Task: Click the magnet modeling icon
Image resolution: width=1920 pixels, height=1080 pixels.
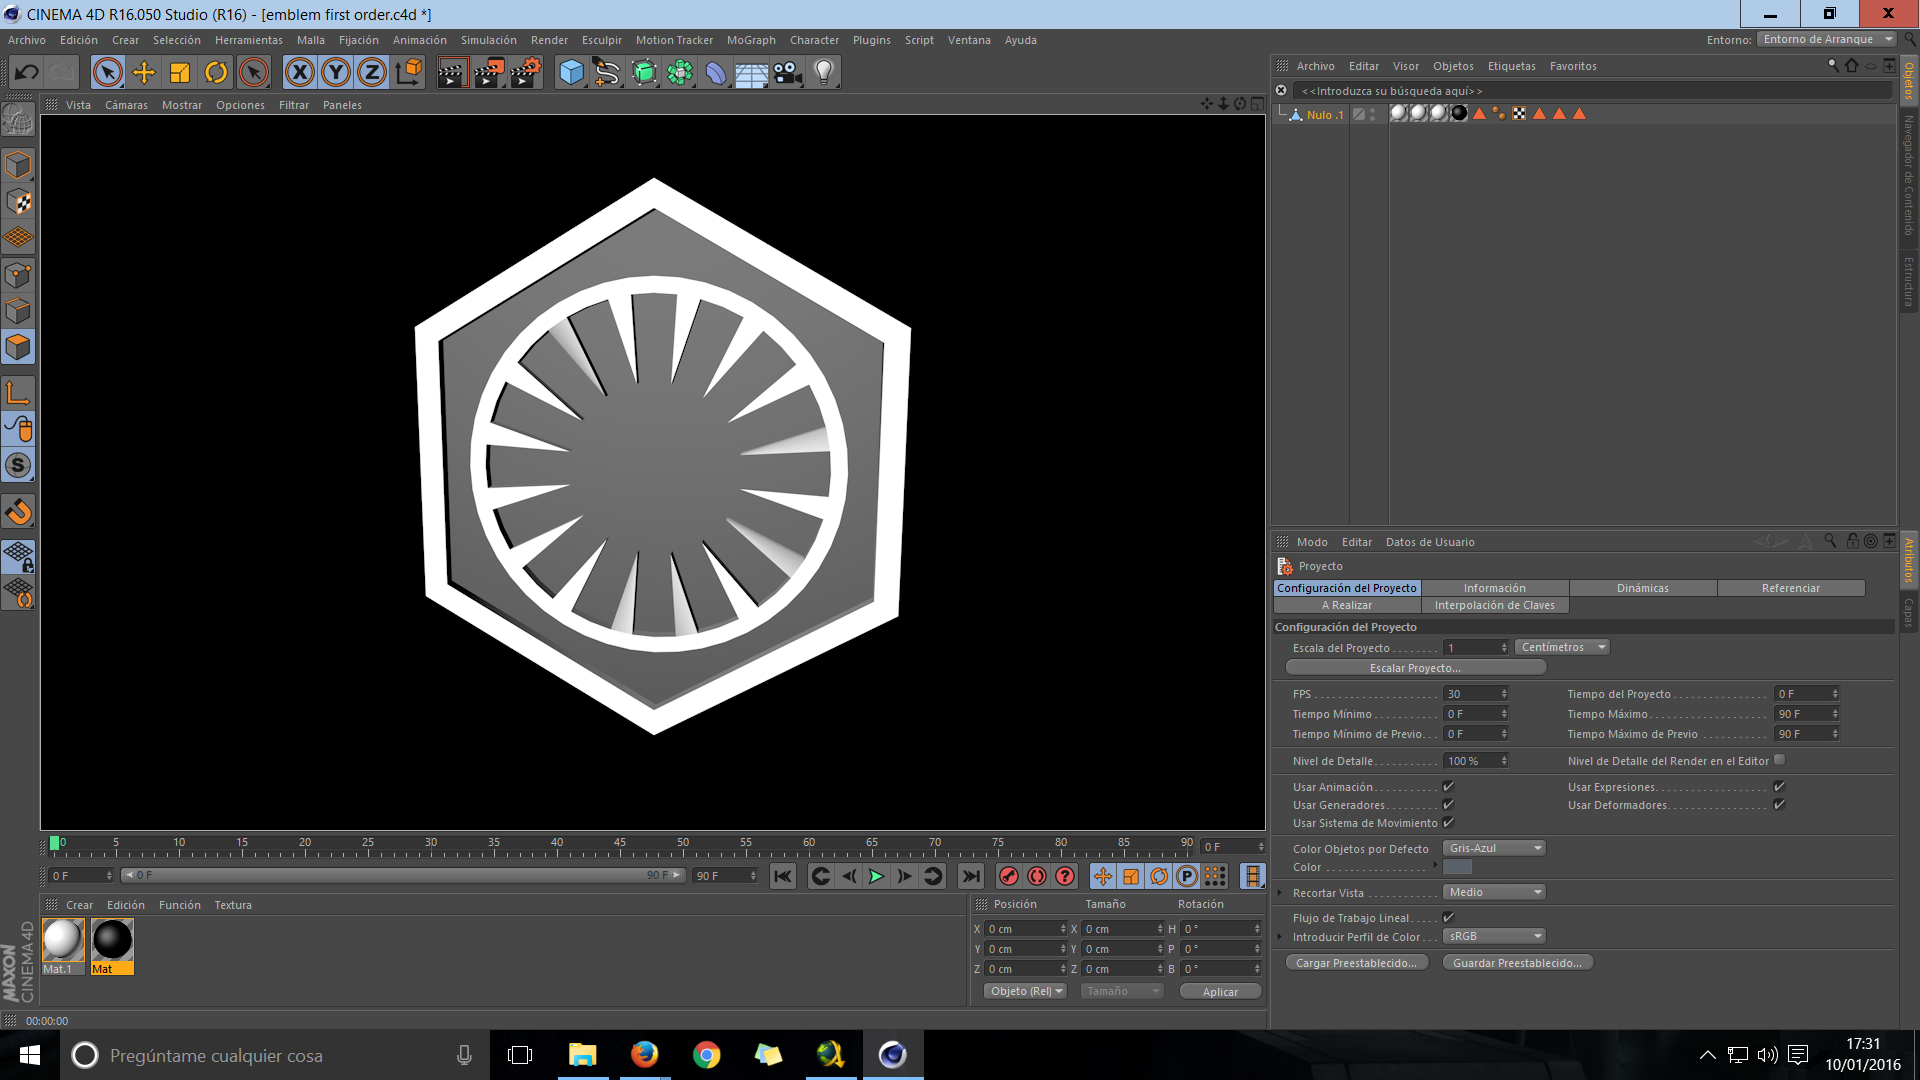Action: (x=19, y=512)
